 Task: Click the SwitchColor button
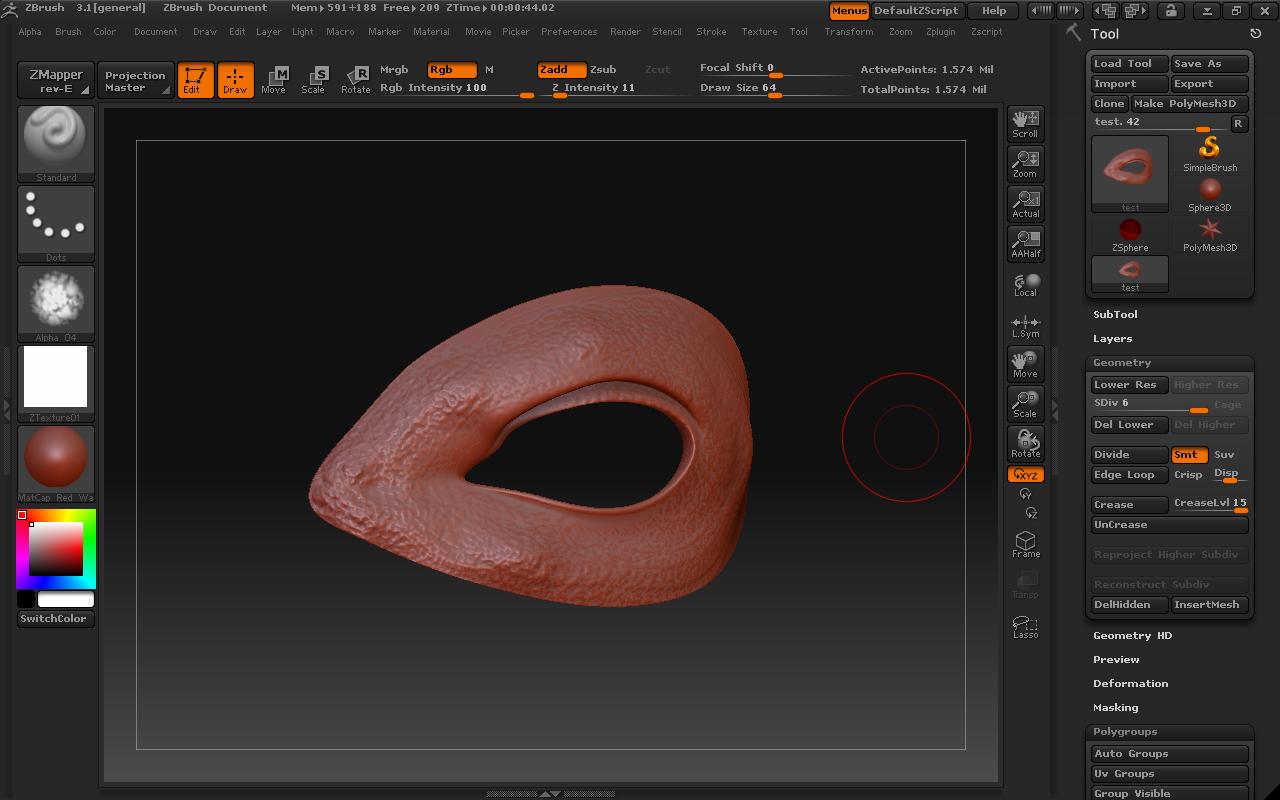pyautogui.click(x=56, y=619)
